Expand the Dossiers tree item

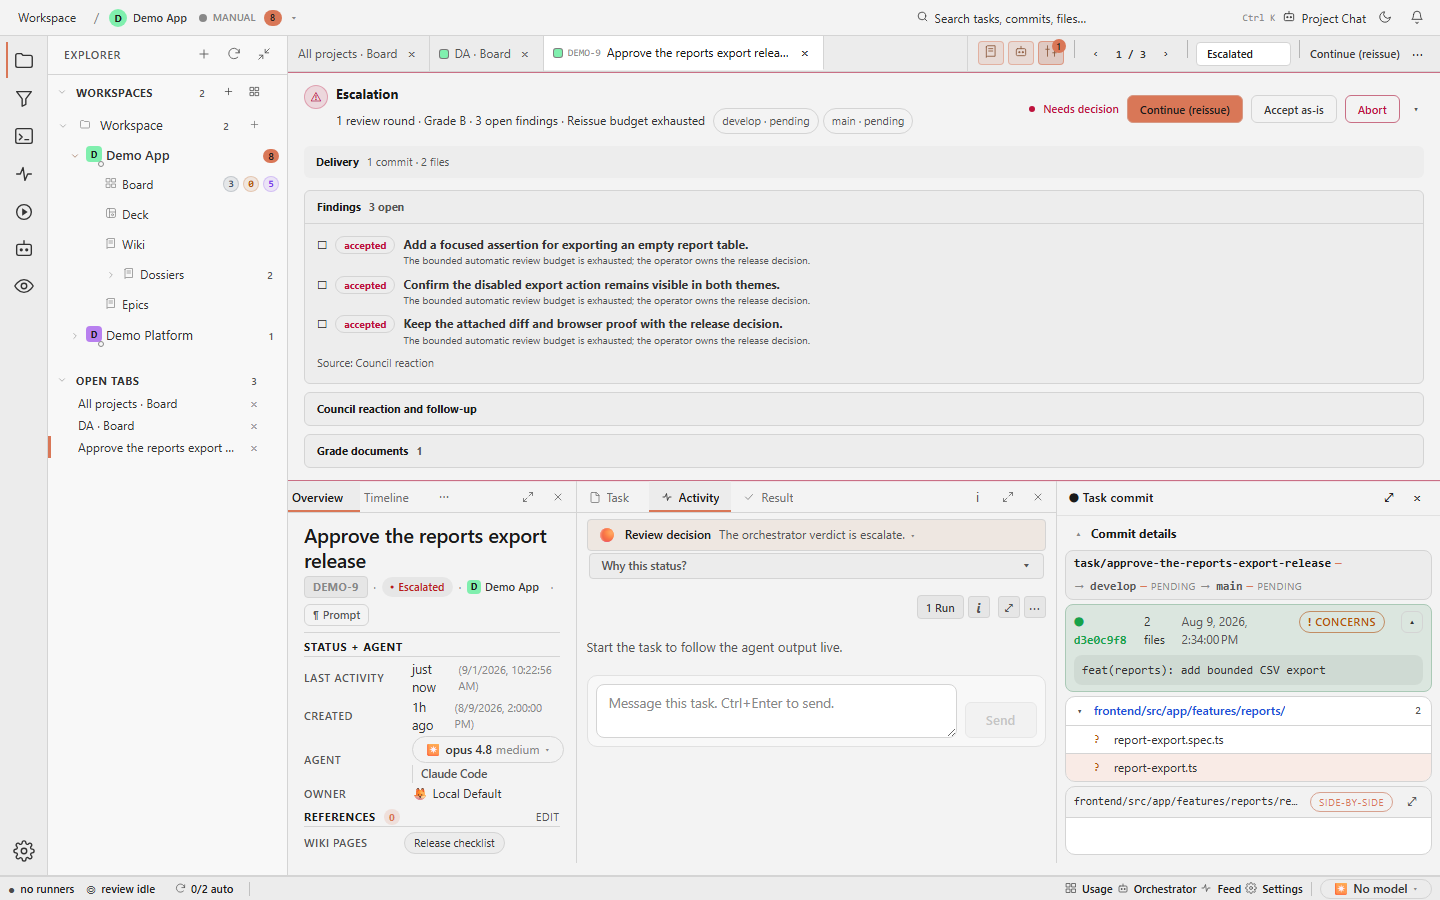point(110,275)
